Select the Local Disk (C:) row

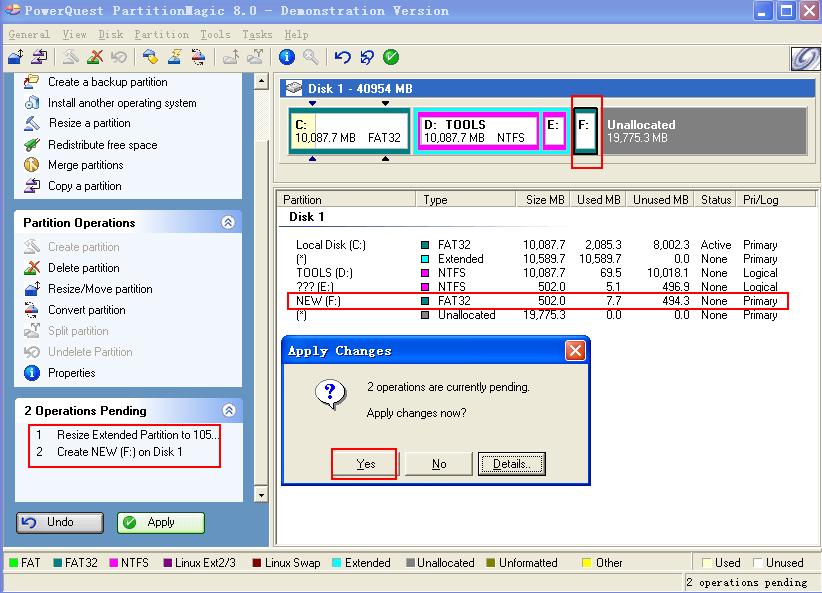coord(537,245)
